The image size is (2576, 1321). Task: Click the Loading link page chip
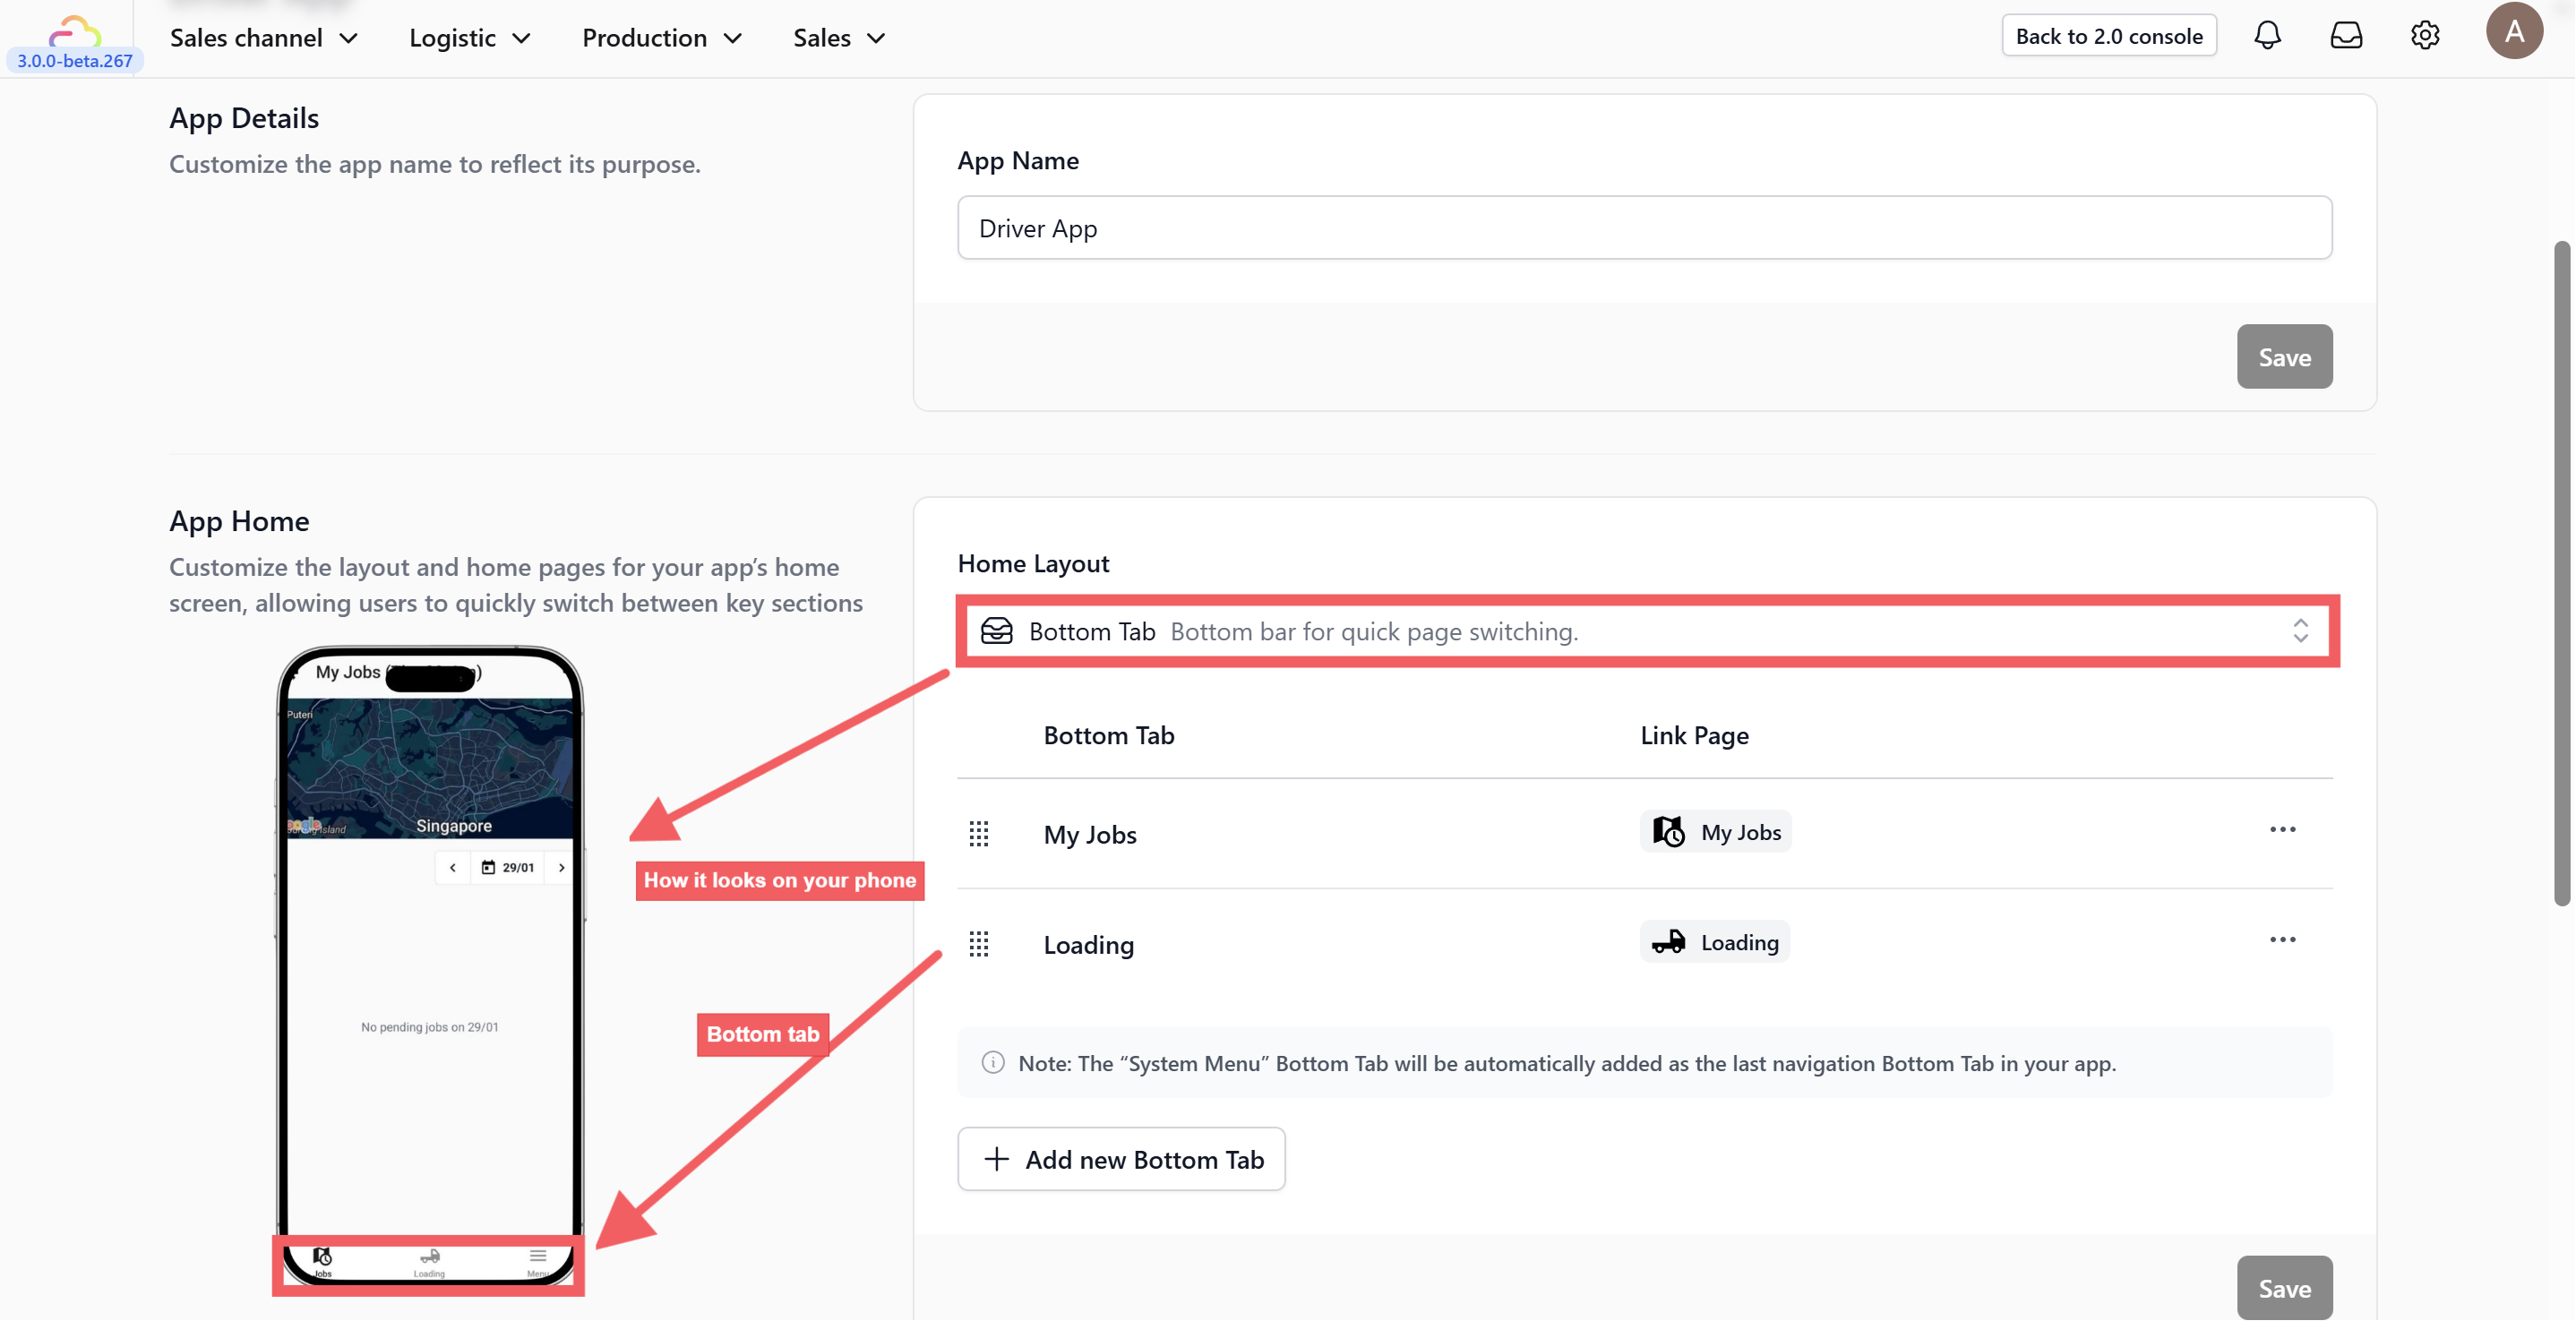coord(1715,942)
